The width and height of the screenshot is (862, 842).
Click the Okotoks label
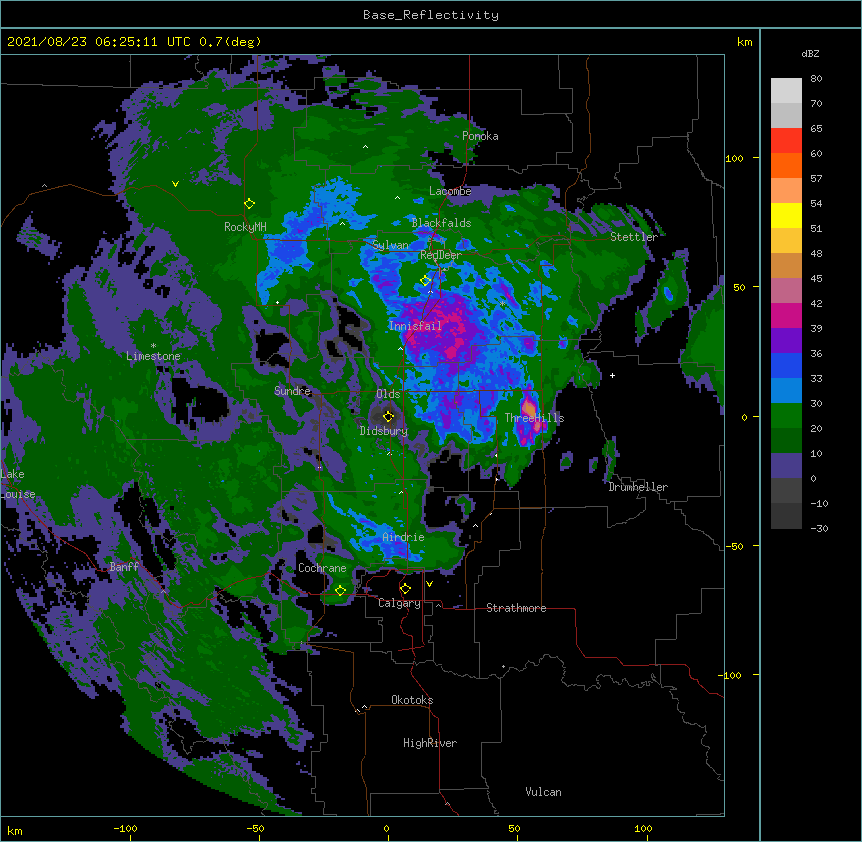click(412, 700)
